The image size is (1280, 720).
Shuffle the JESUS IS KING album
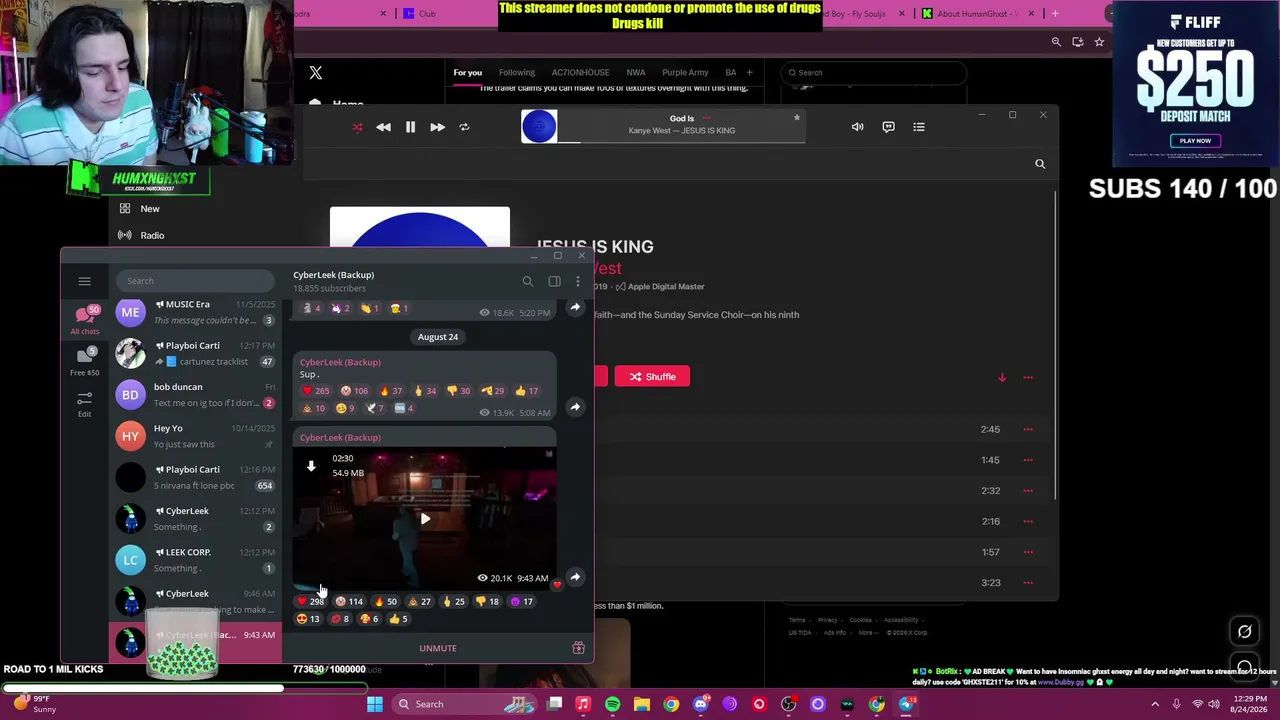(x=652, y=377)
